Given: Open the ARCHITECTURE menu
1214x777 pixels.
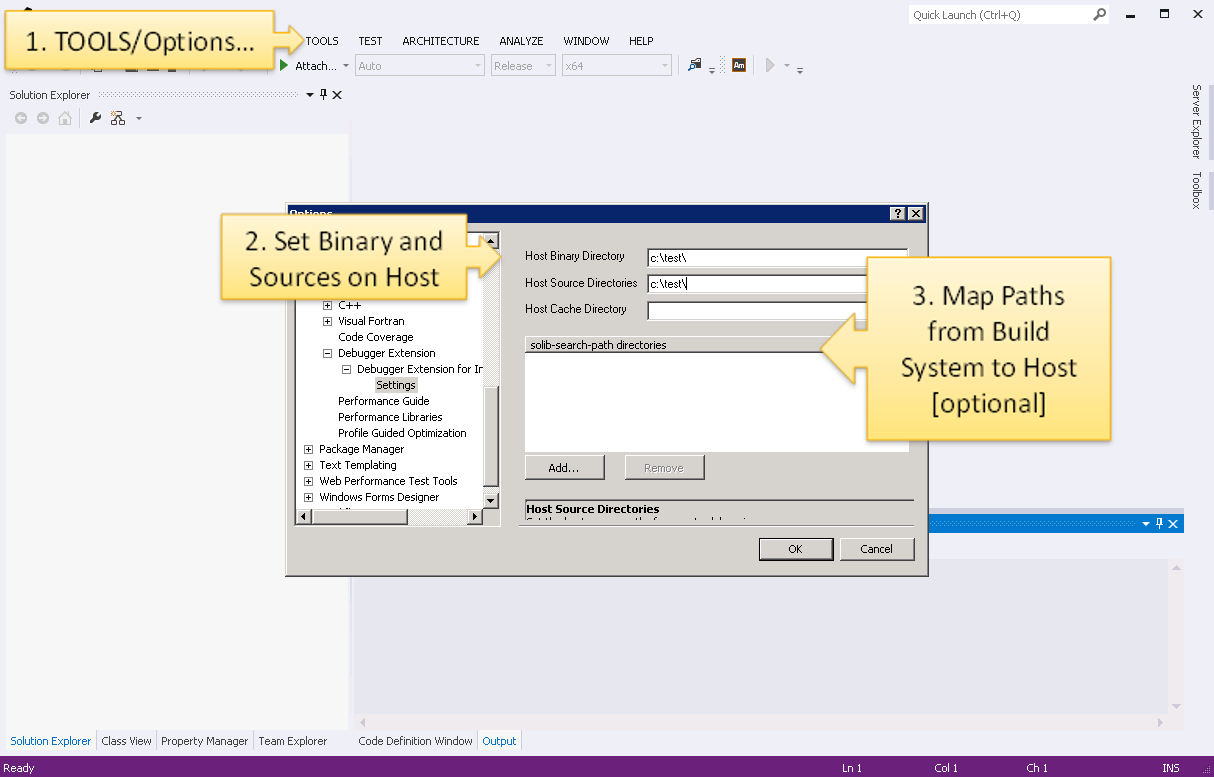Looking at the screenshot, I should click(x=440, y=41).
